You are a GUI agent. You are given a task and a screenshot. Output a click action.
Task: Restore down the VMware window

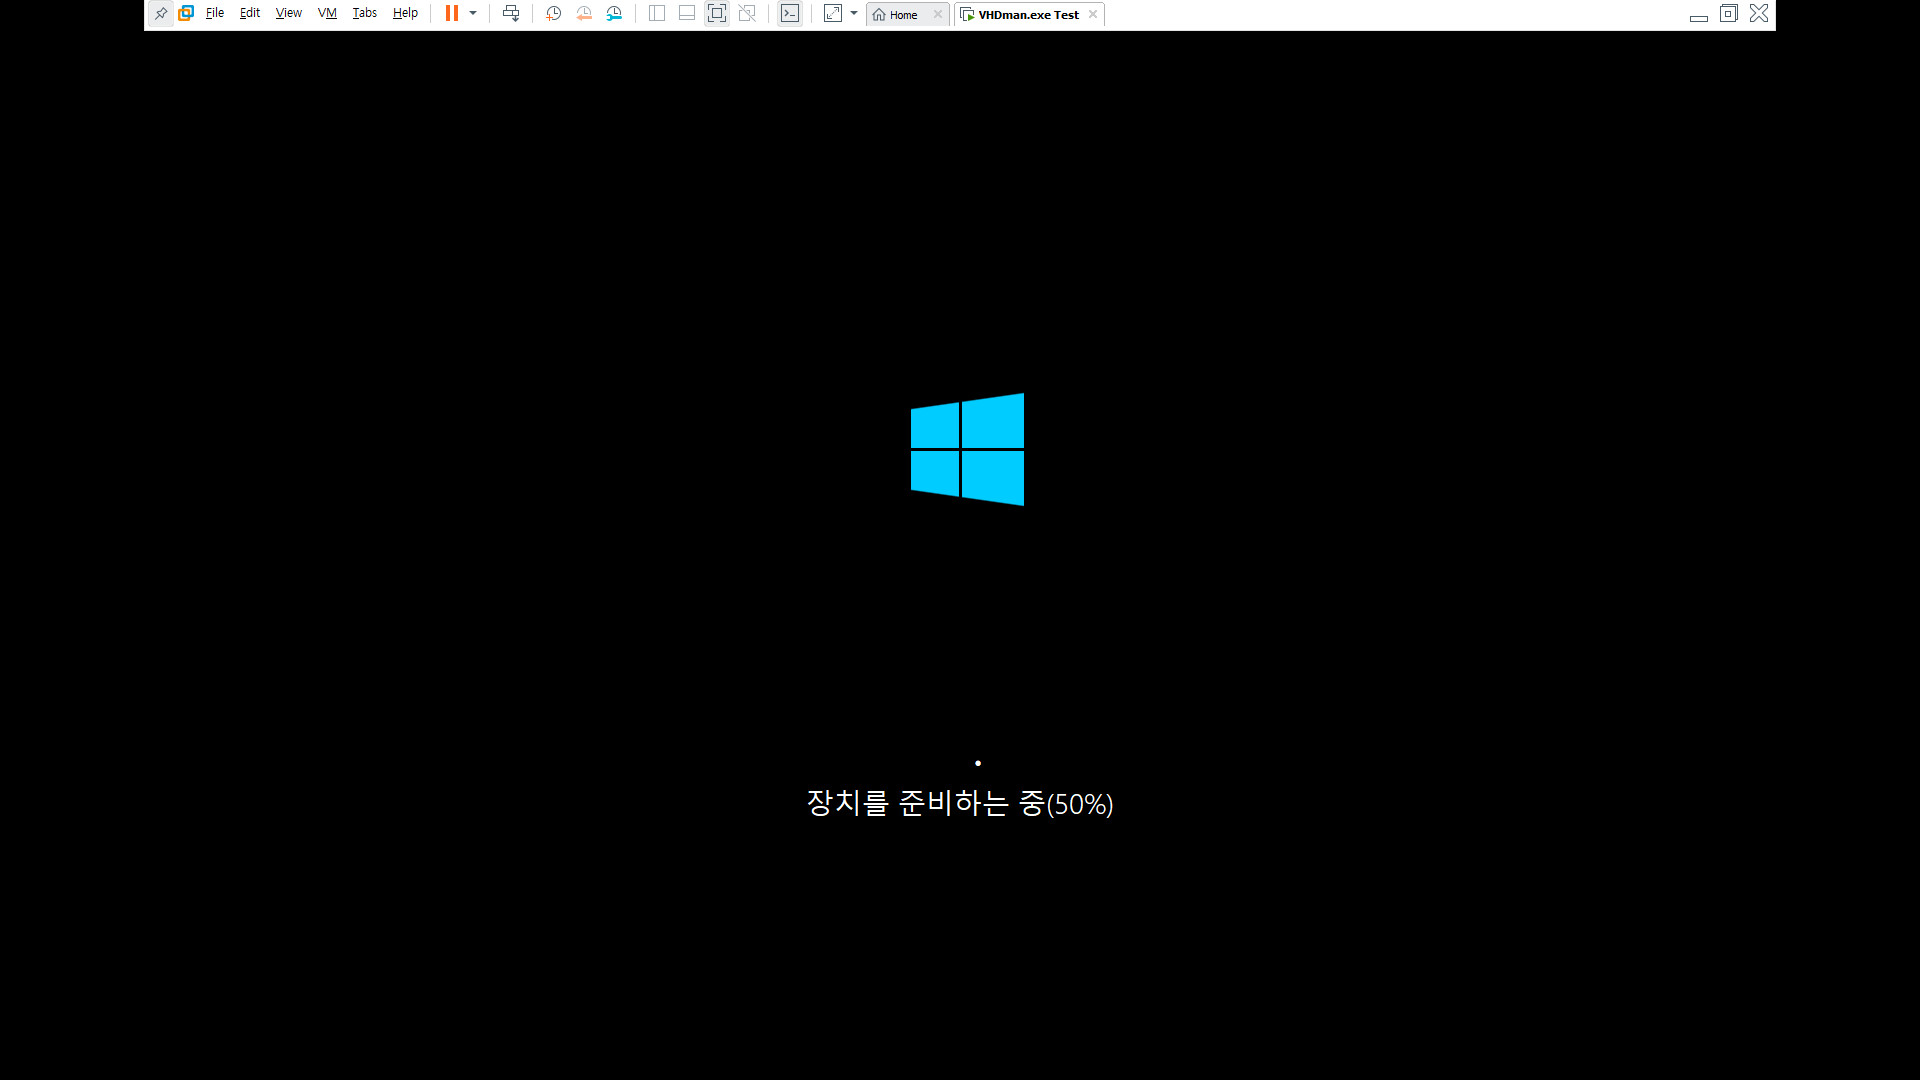[x=1729, y=14]
